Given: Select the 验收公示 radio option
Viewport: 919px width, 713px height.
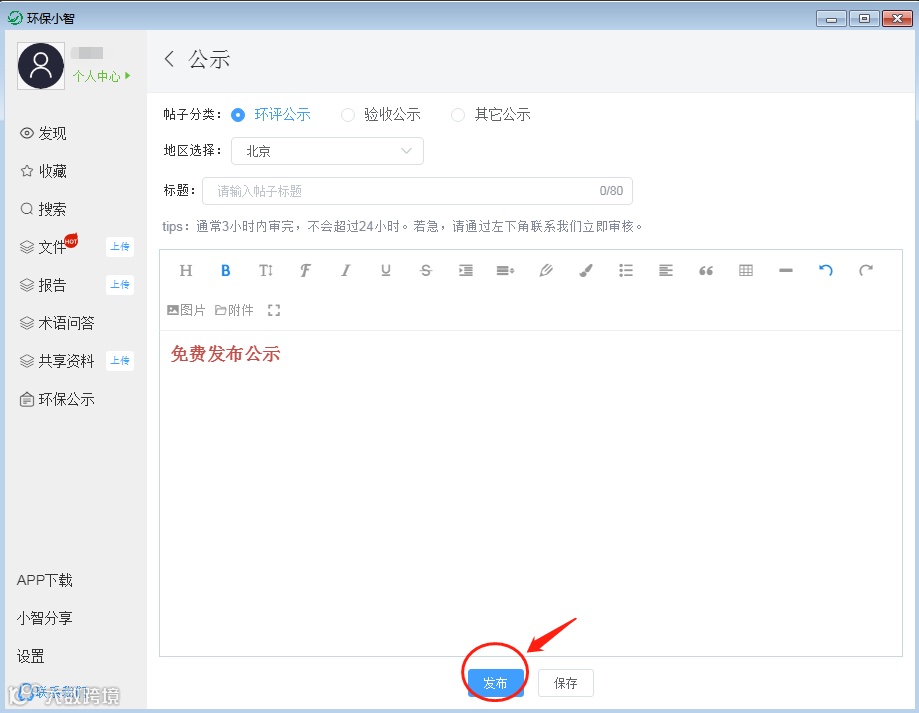Looking at the screenshot, I should [381, 115].
